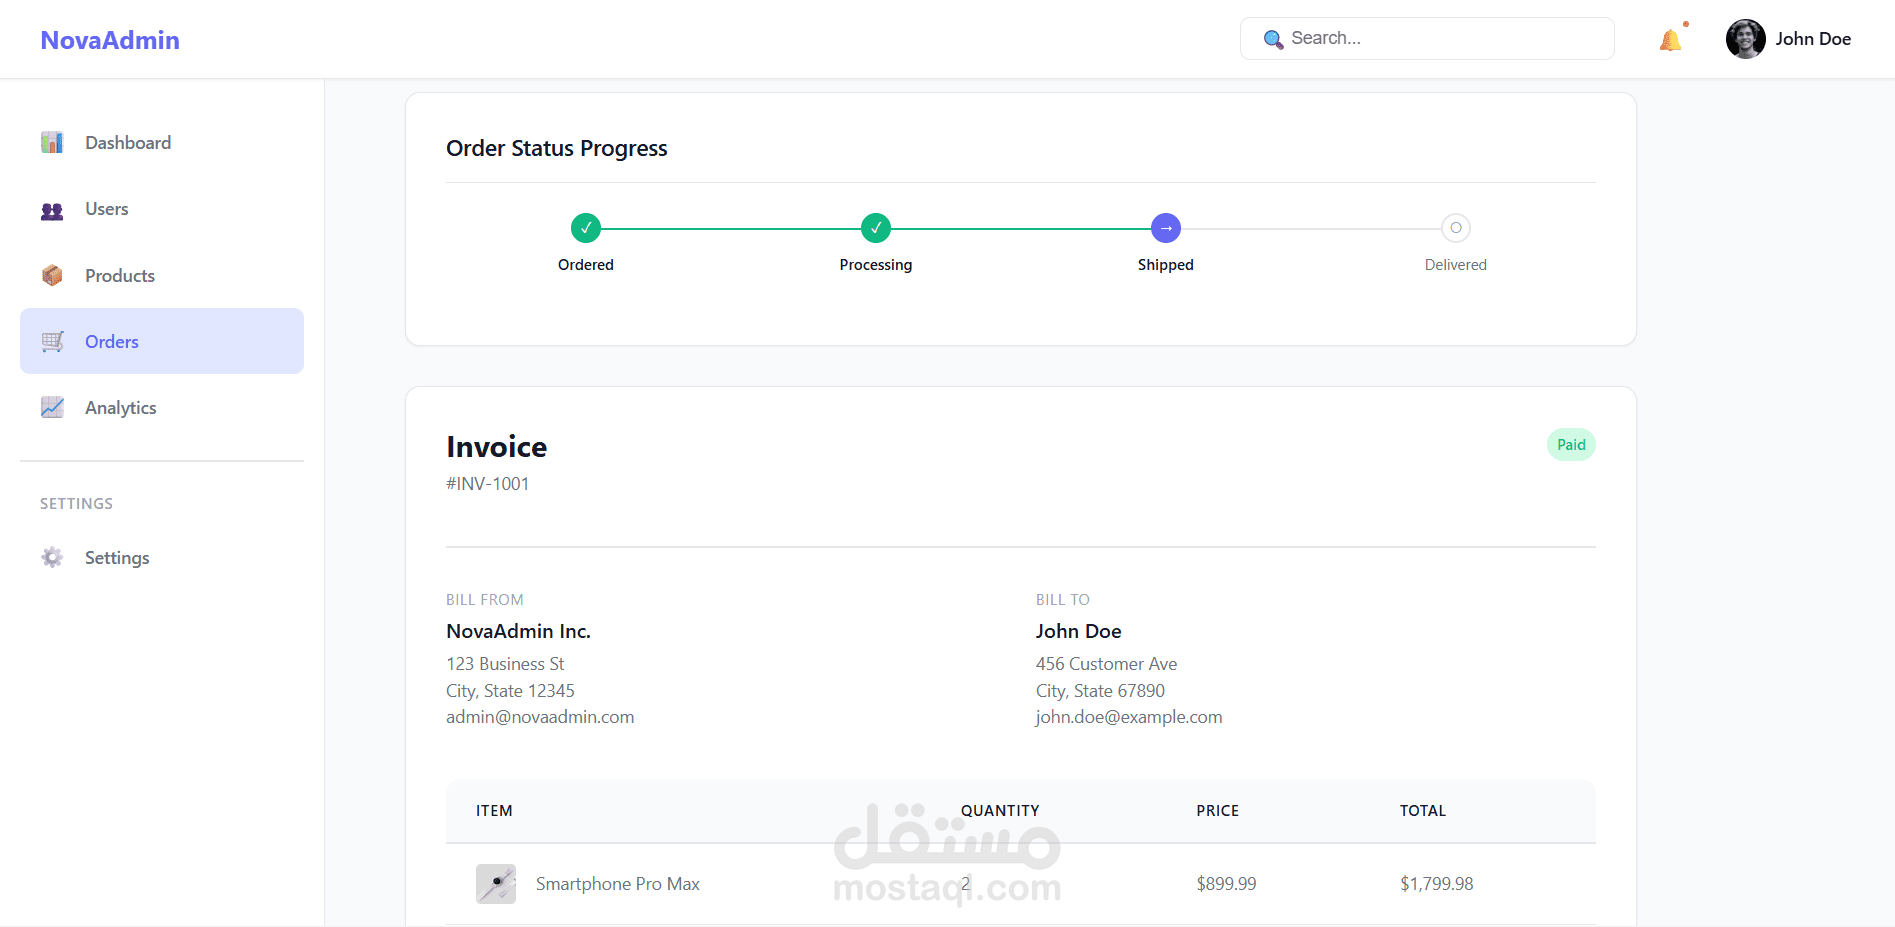Open John Doe's profile avatar
1895x927 pixels.
tap(1745, 39)
